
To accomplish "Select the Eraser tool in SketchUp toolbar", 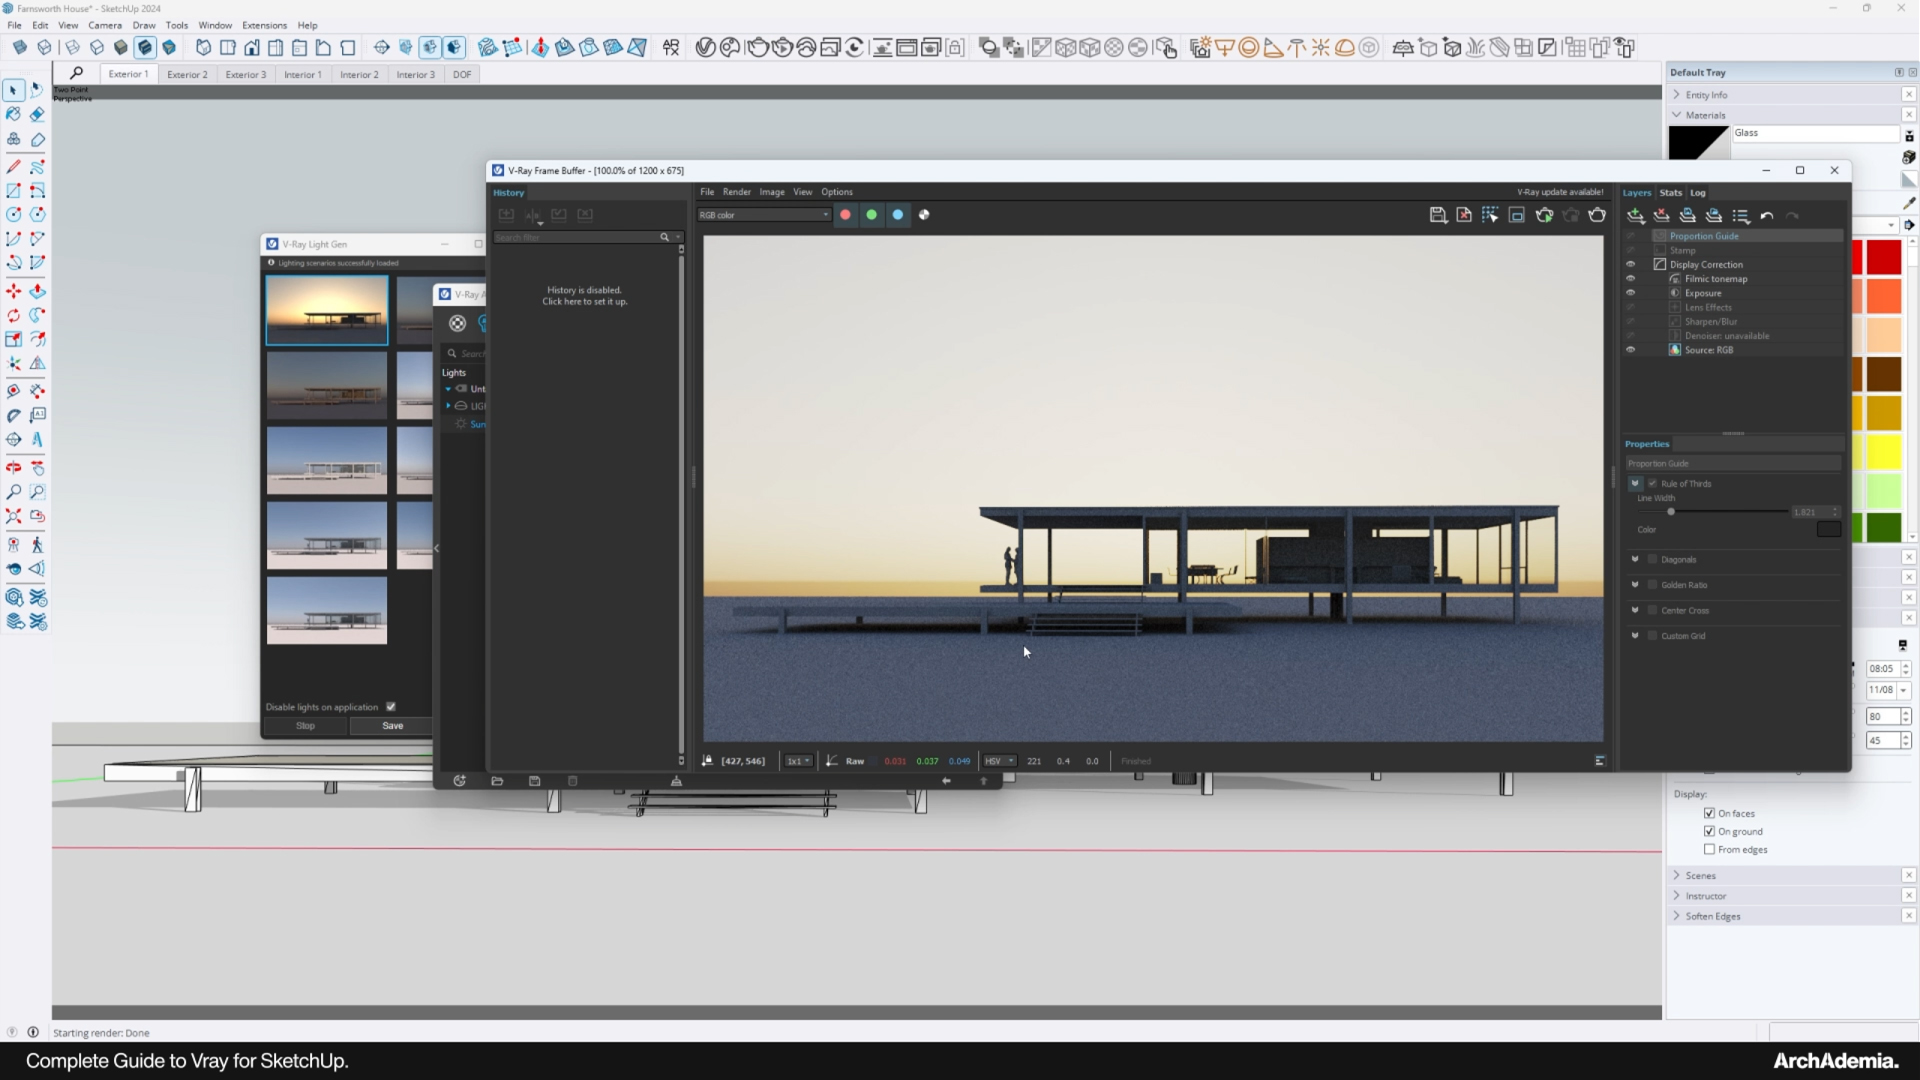I will (37, 114).
